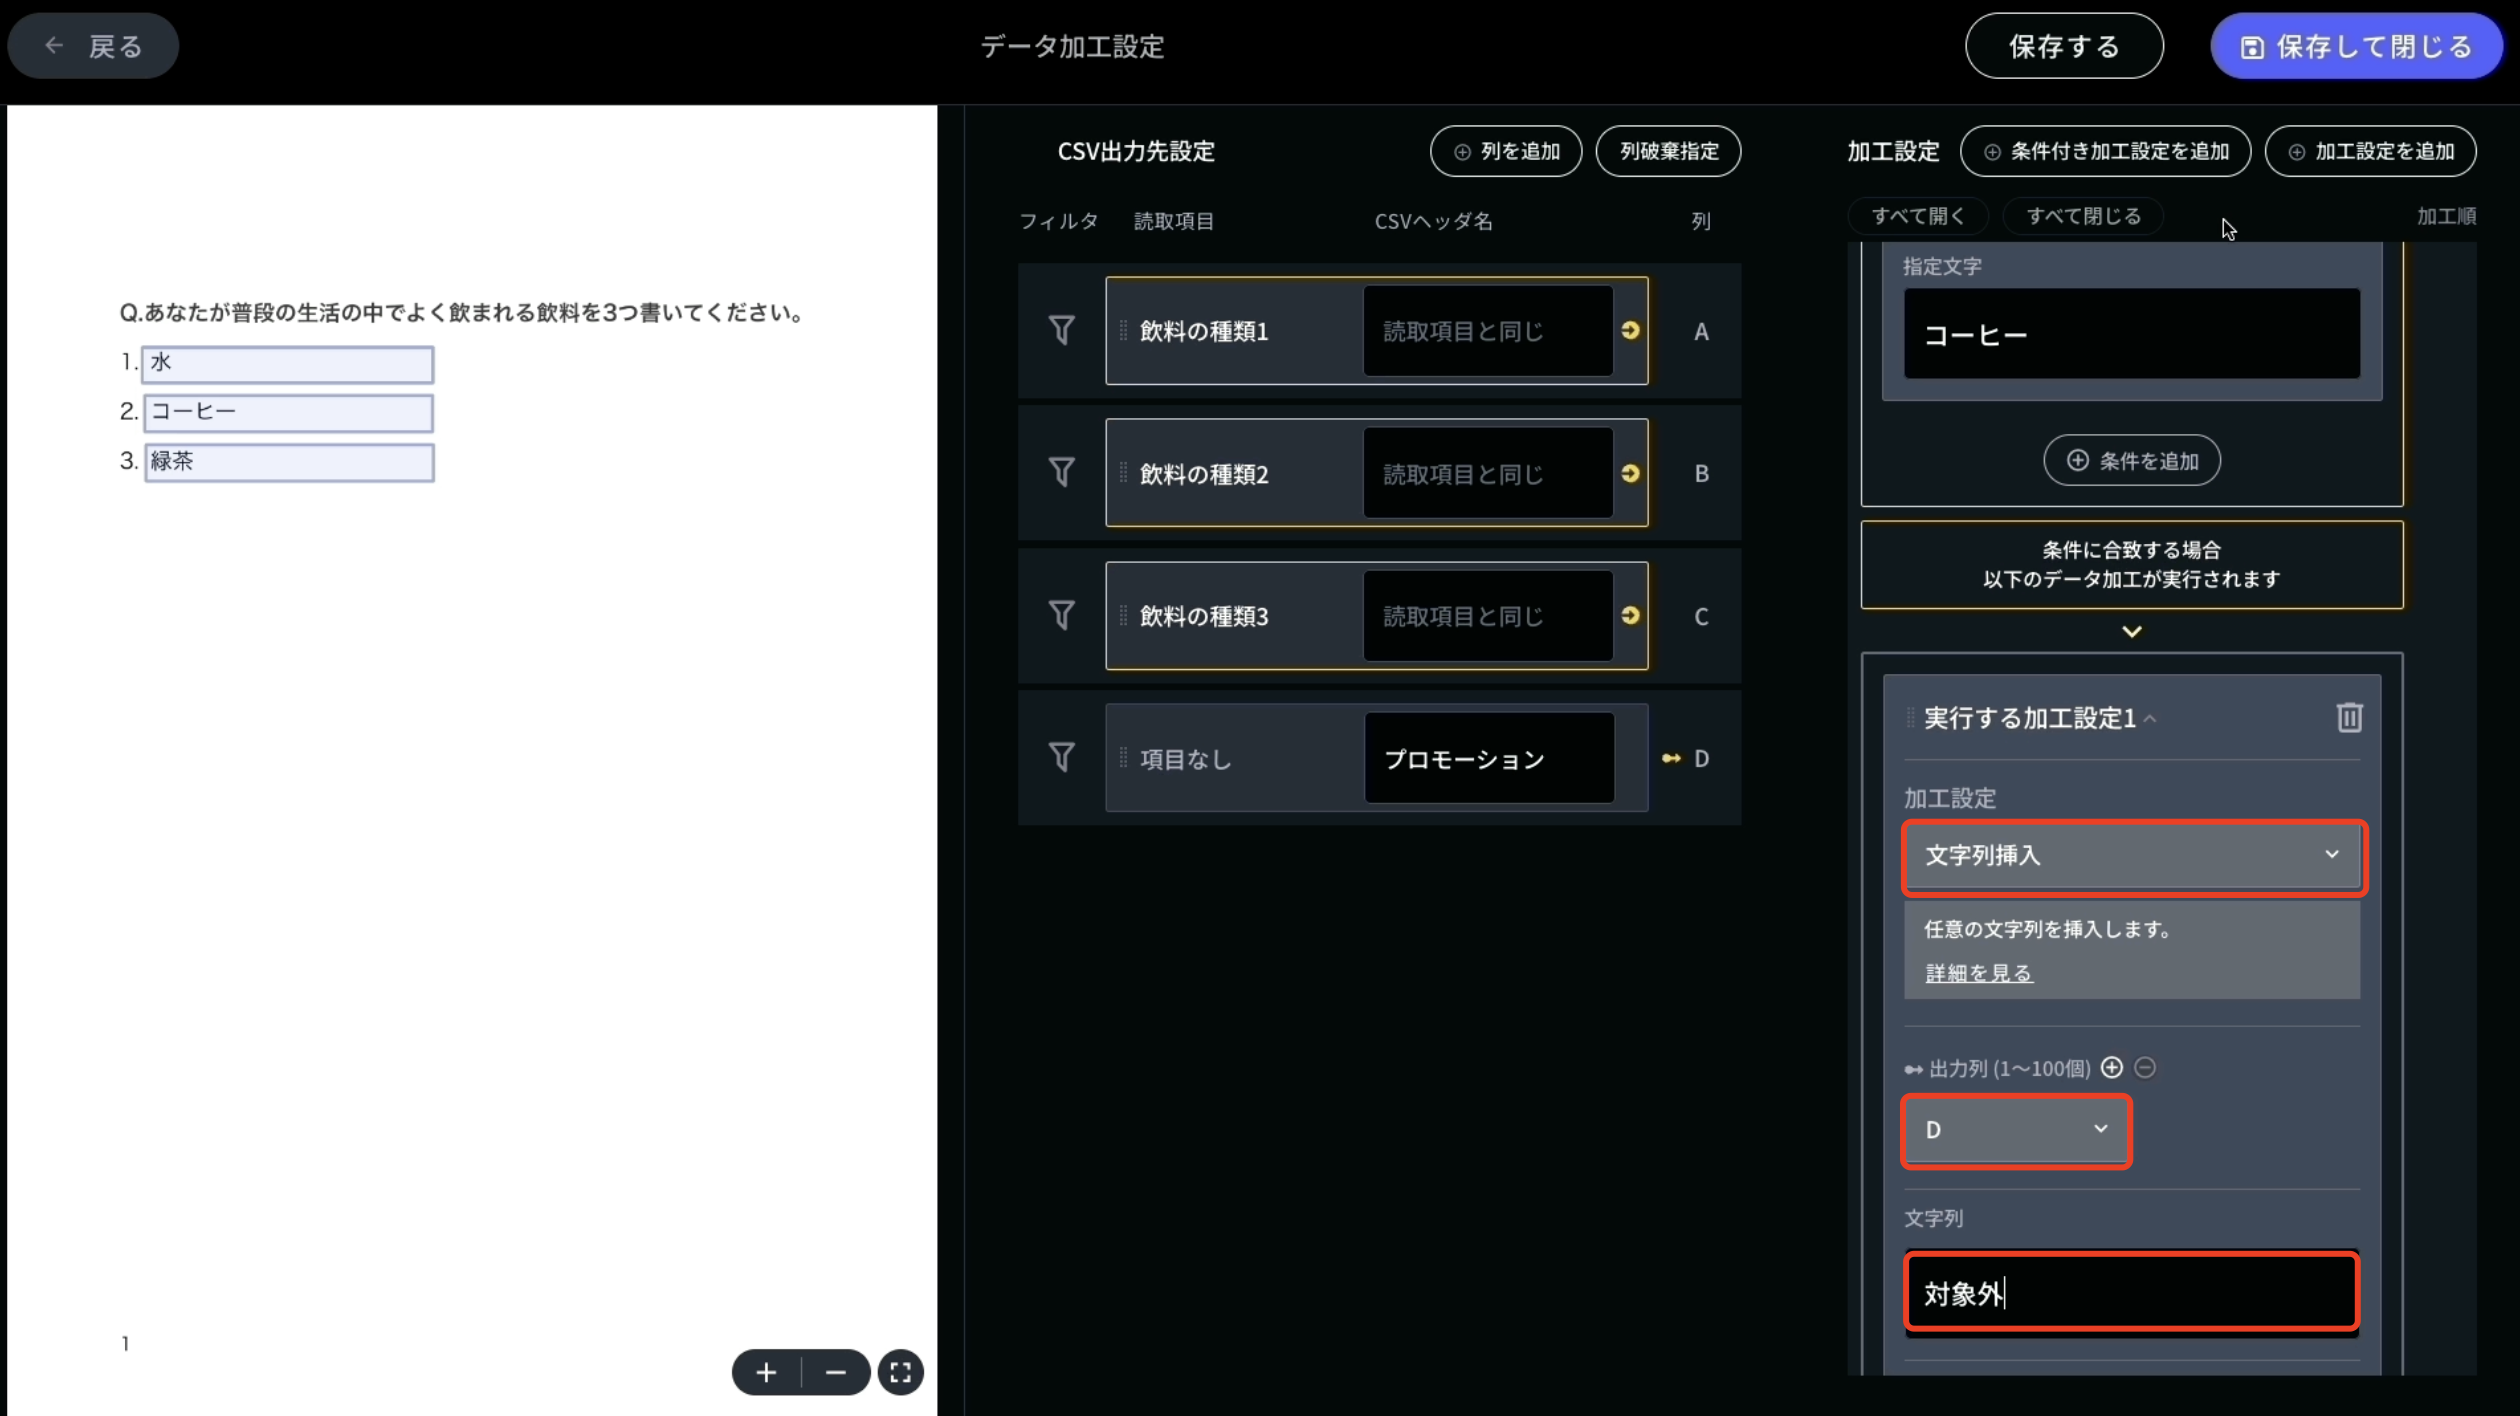Click the plus icon to add an output column
The width and height of the screenshot is (2520, 1416).
click(2113, 1067)
